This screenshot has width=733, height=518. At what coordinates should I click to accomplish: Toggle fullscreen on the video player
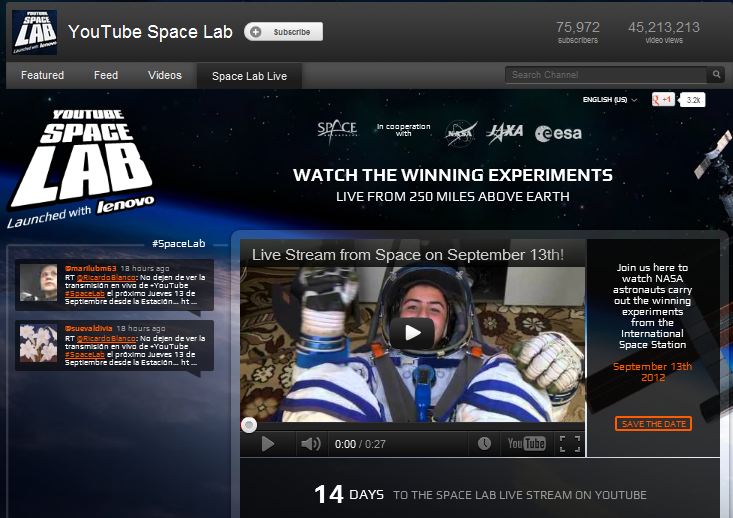pyautogui.click(x=570, y=444)
